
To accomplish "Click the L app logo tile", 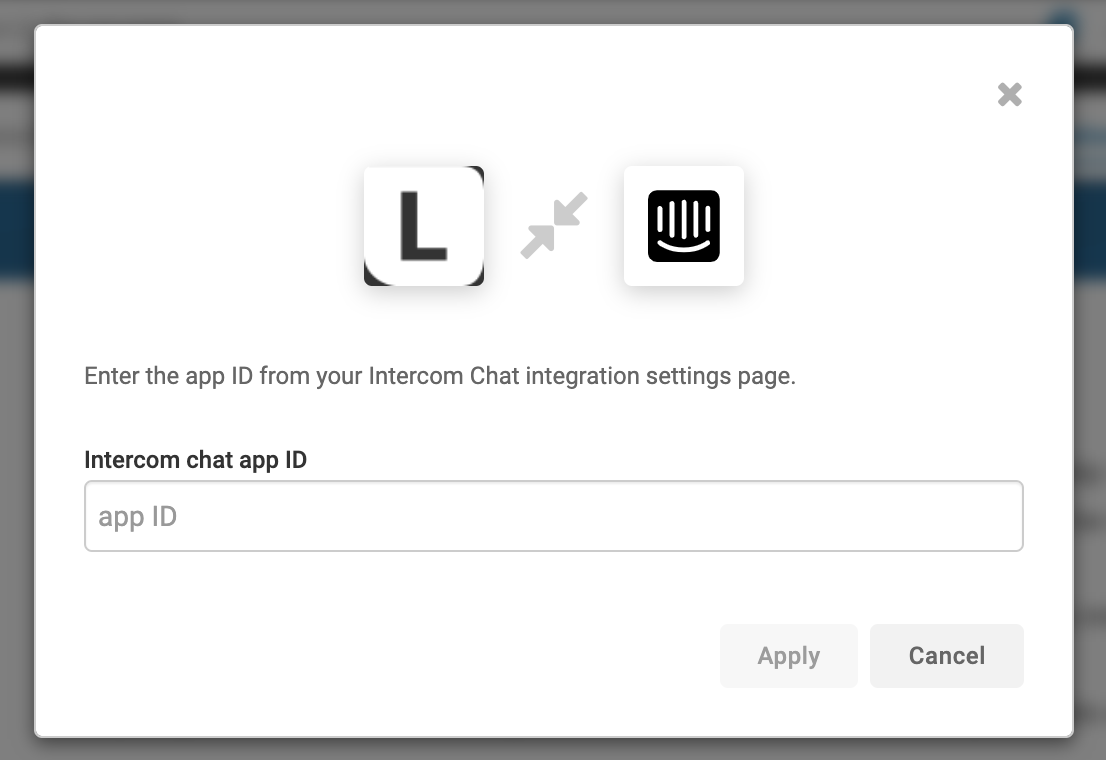I will point(424,226).
